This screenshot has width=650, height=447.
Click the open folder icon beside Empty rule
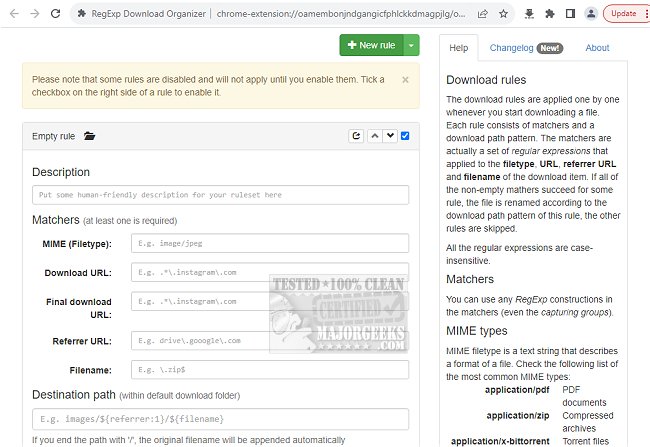point(90,136)
